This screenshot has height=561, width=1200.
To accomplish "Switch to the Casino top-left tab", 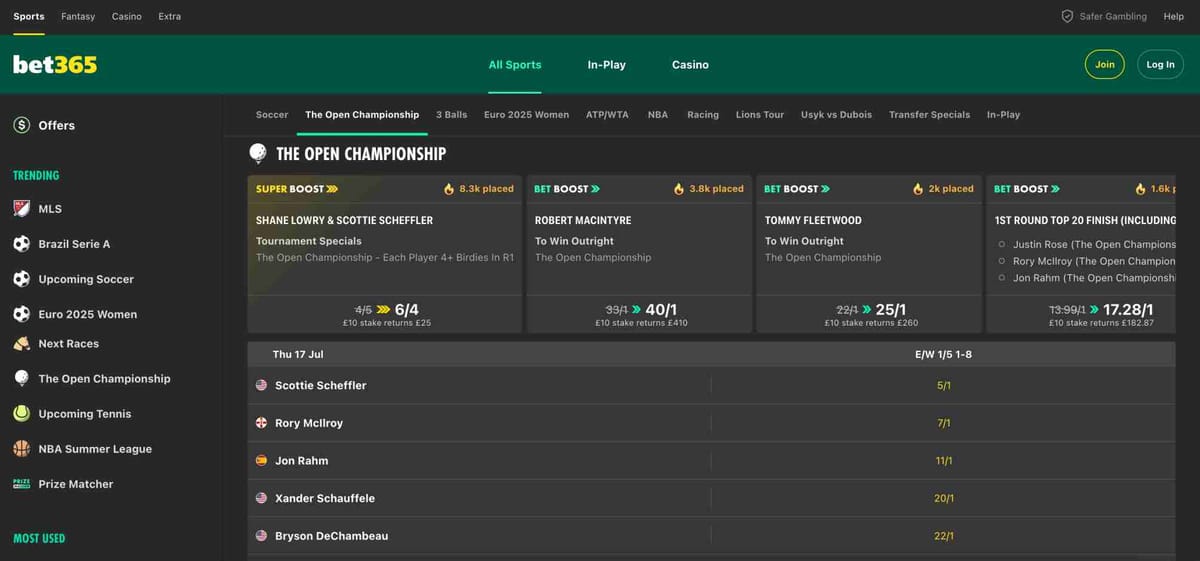I will pos(127,17).
